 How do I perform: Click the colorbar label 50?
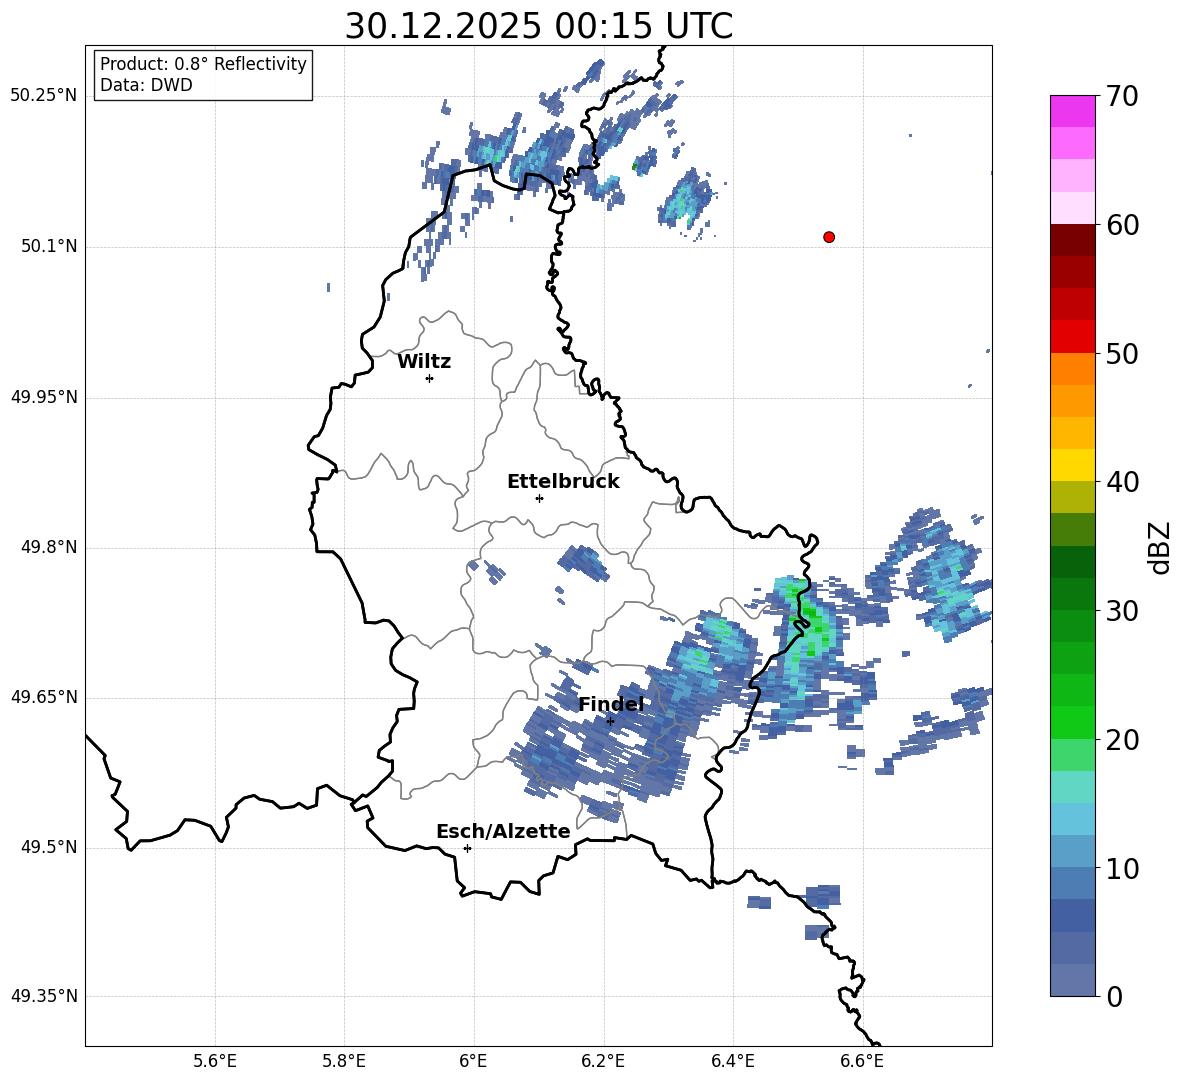click(1122, 353)
